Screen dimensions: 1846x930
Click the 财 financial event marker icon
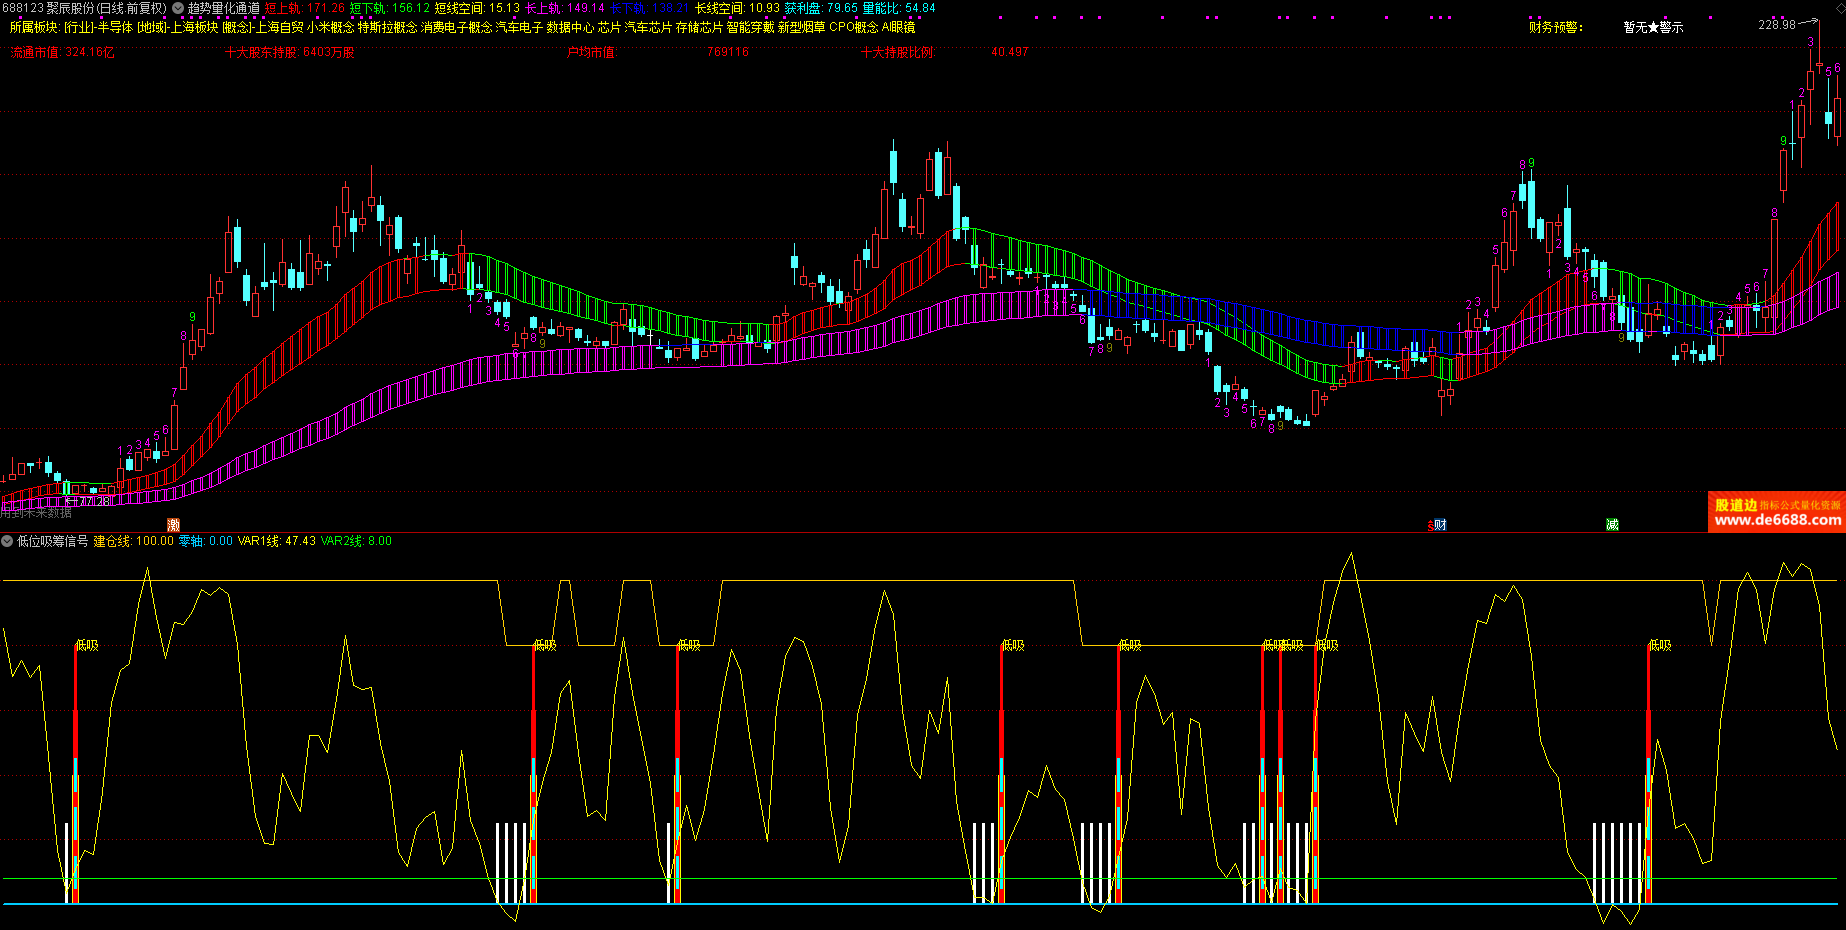click(x=1440, y=525)
